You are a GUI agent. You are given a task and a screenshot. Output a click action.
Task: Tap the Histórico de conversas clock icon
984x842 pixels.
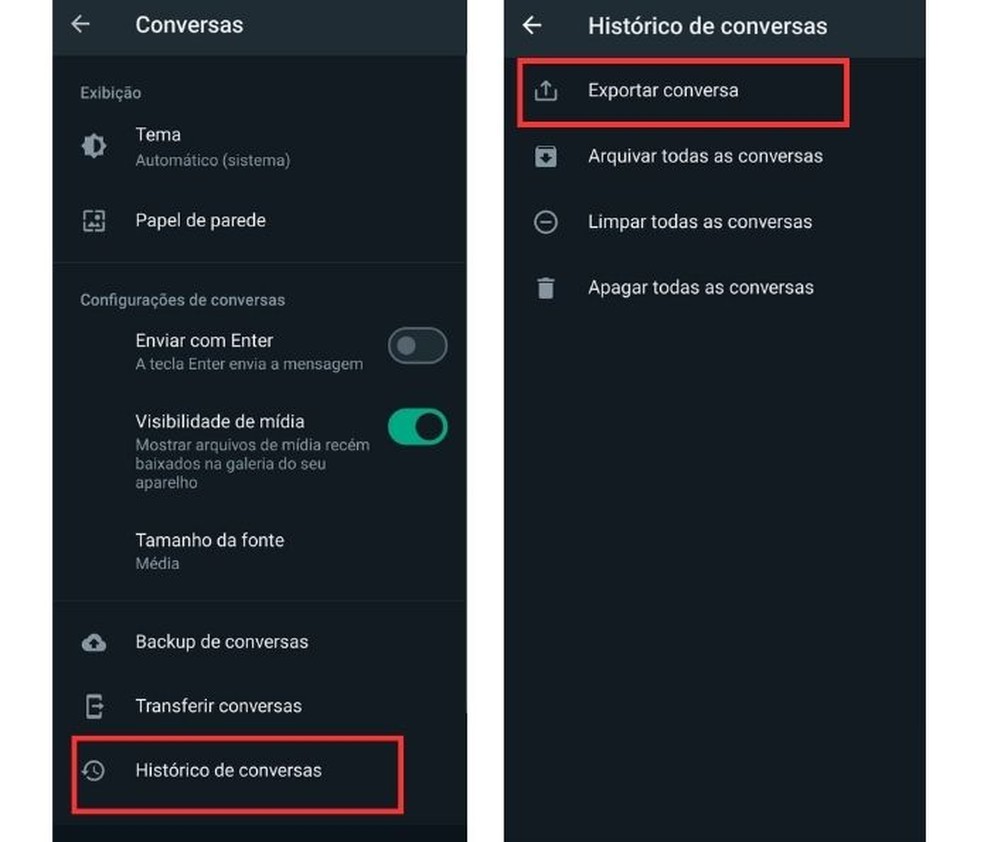[x=94, y=770]
